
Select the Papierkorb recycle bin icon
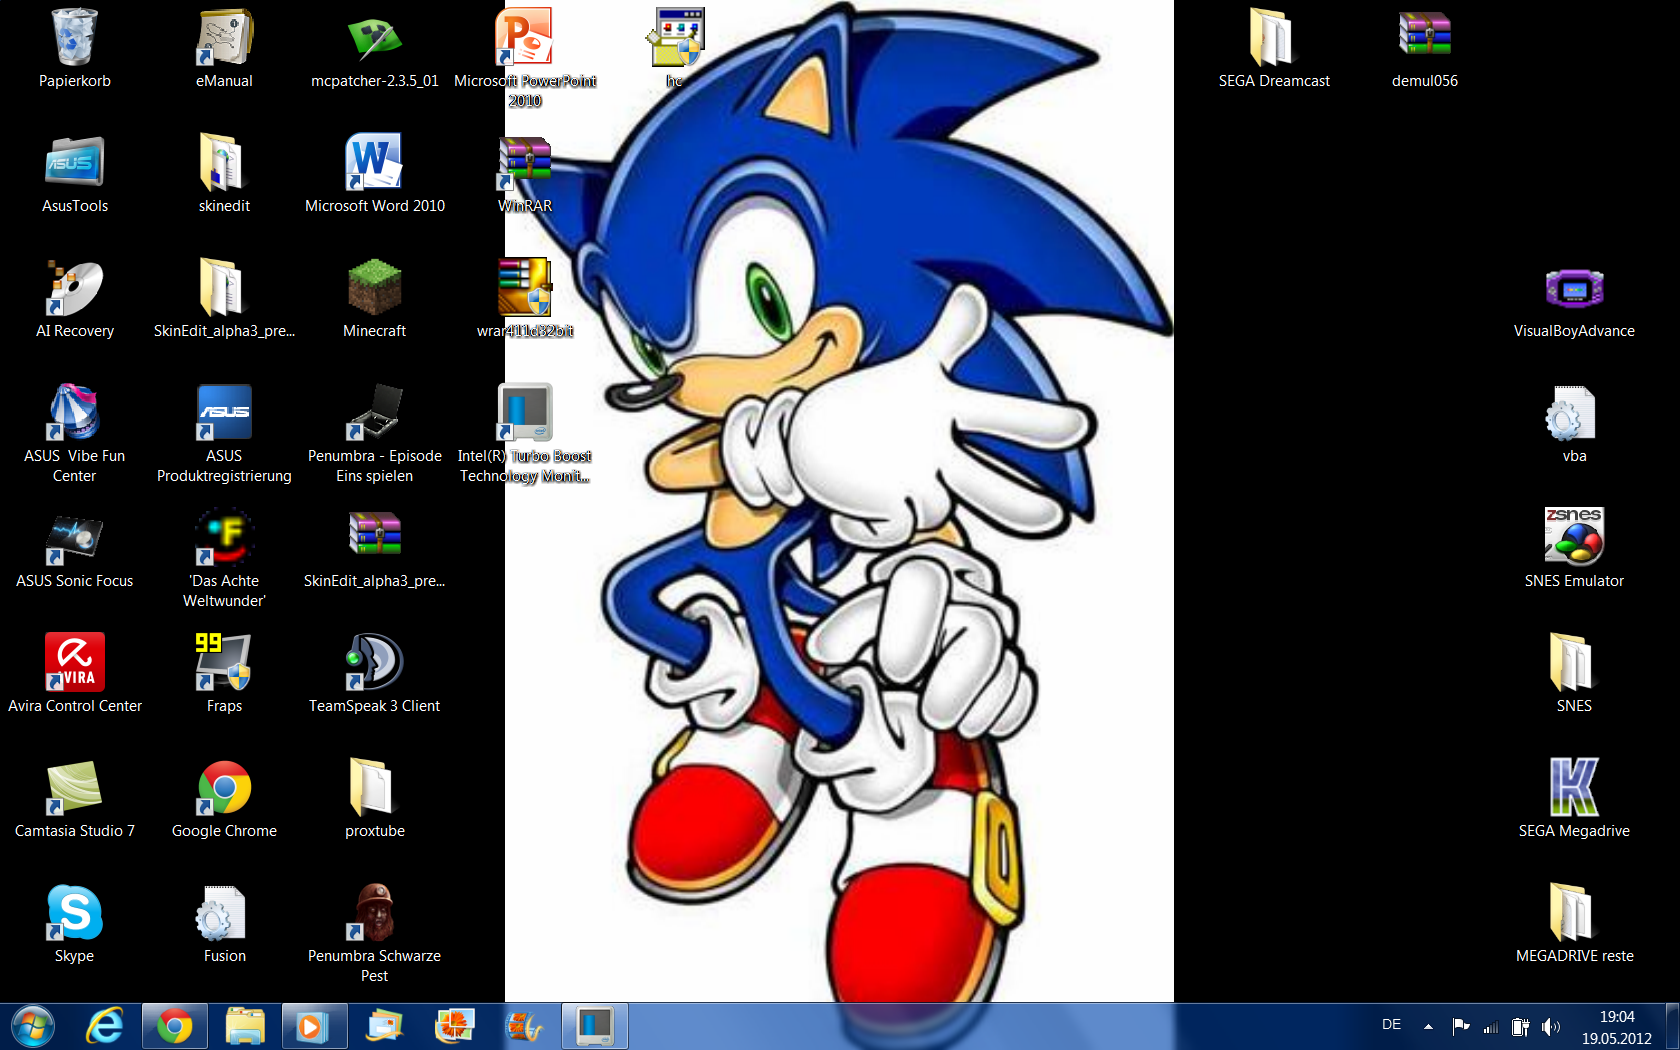[74, 38]
